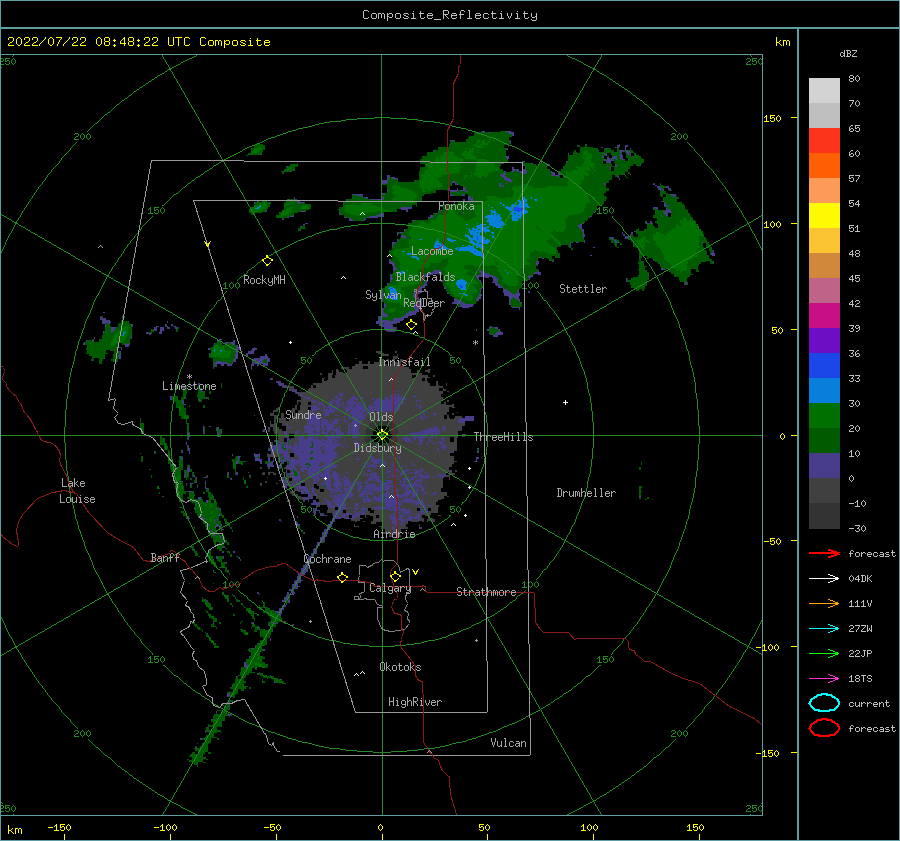Screen dimensions: 900x841
Task: Select the red 60–65 dBZ swatch
Action: (x=824, y=141)
